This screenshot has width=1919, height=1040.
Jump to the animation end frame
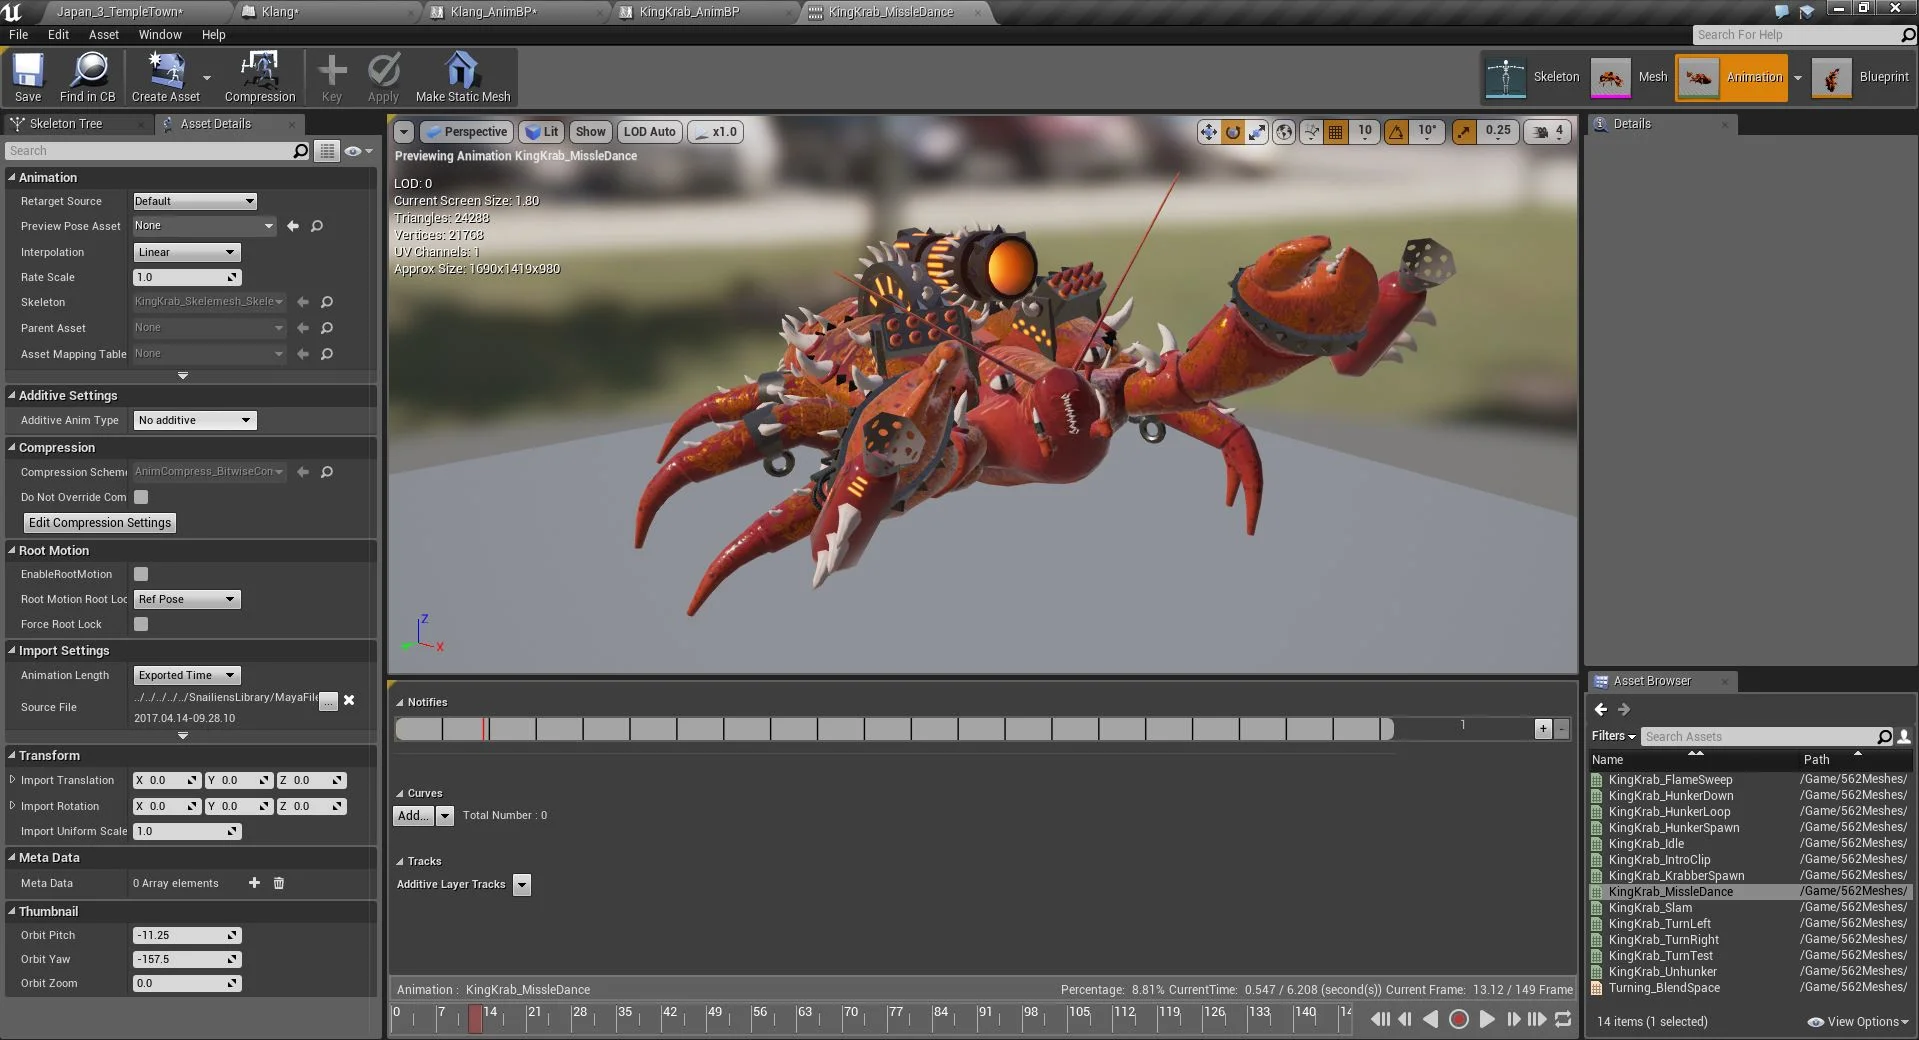click(1537, 1019)
